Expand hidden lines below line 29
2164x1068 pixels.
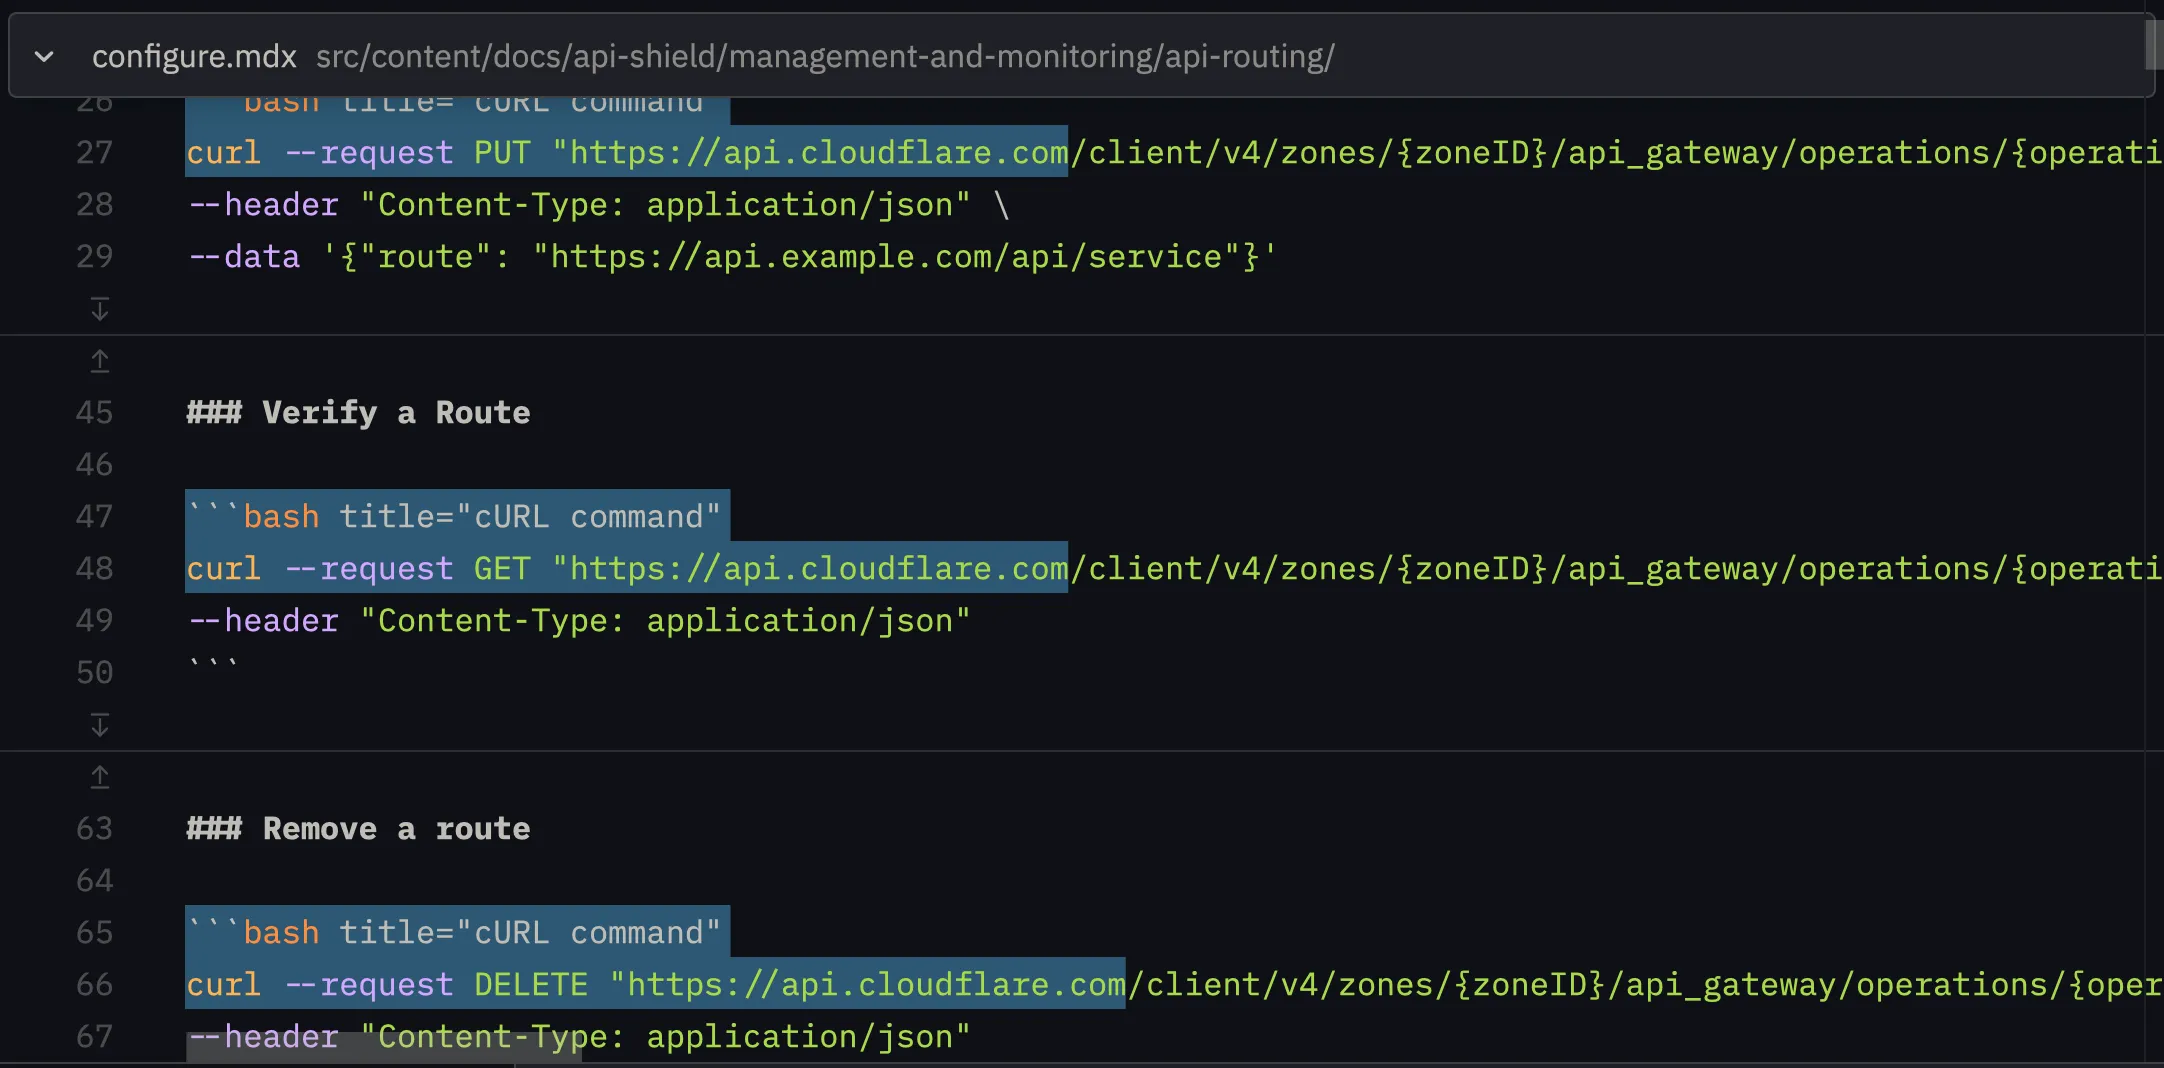tap(99, 308)
